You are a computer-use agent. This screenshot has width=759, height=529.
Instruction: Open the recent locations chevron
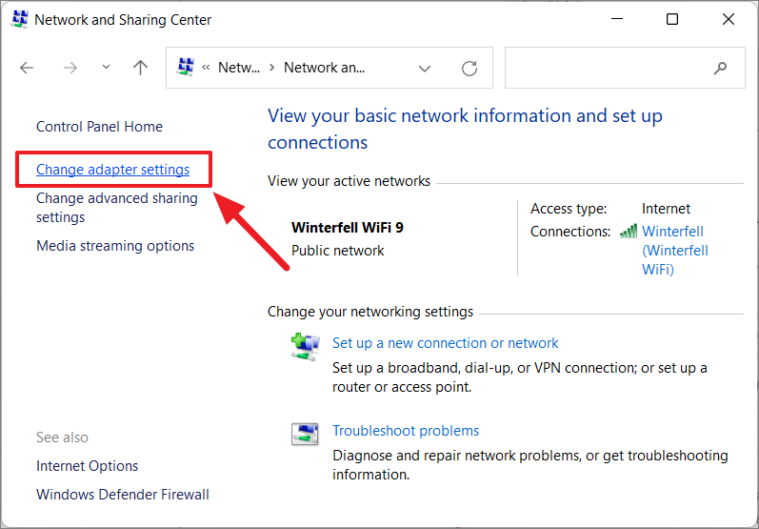[106, 67]
